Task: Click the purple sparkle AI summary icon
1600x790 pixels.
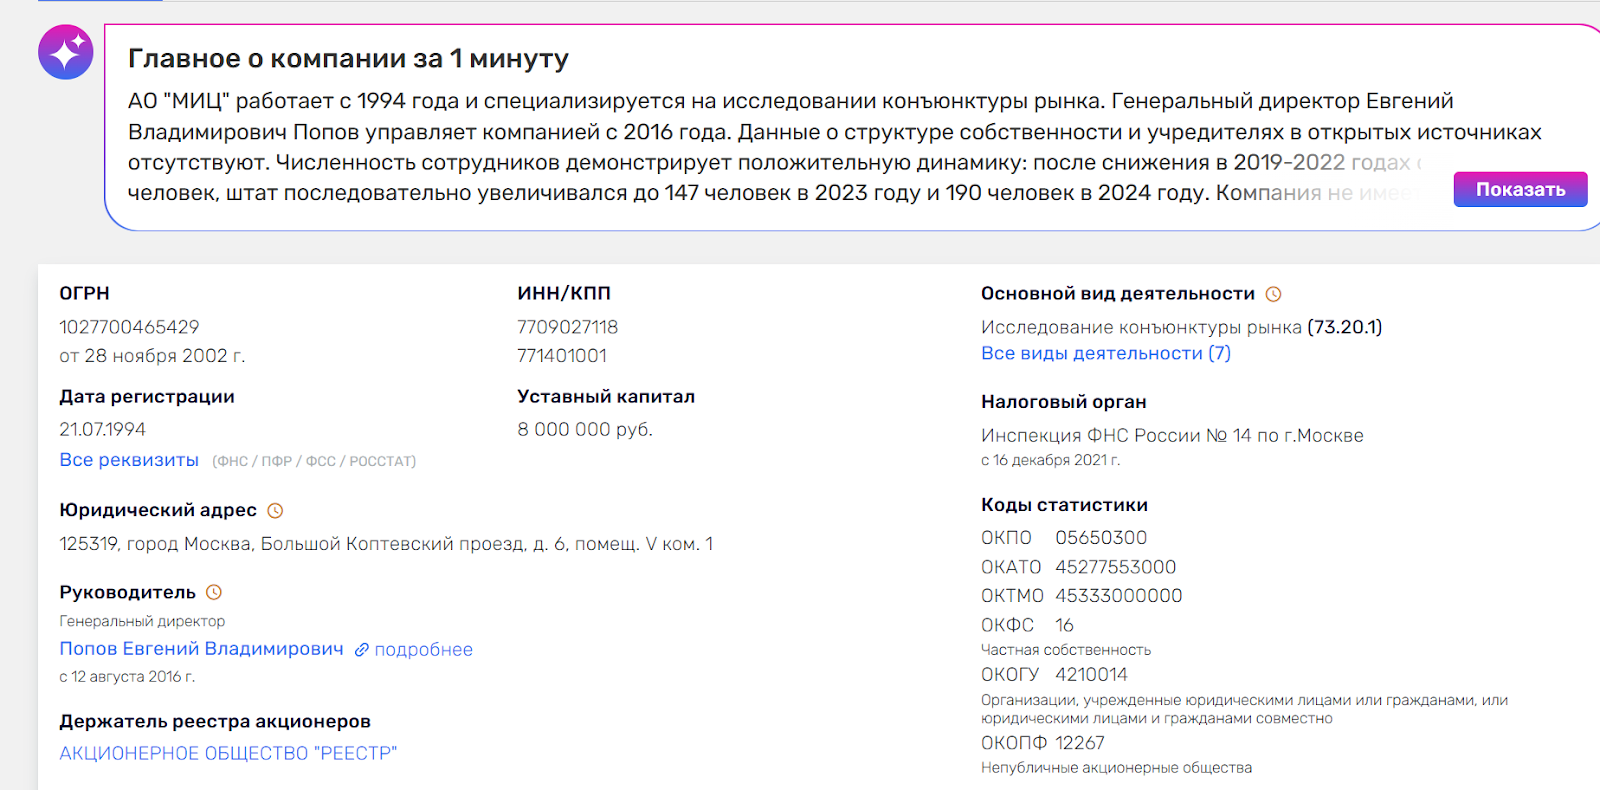Action: (x=66, y=52)
